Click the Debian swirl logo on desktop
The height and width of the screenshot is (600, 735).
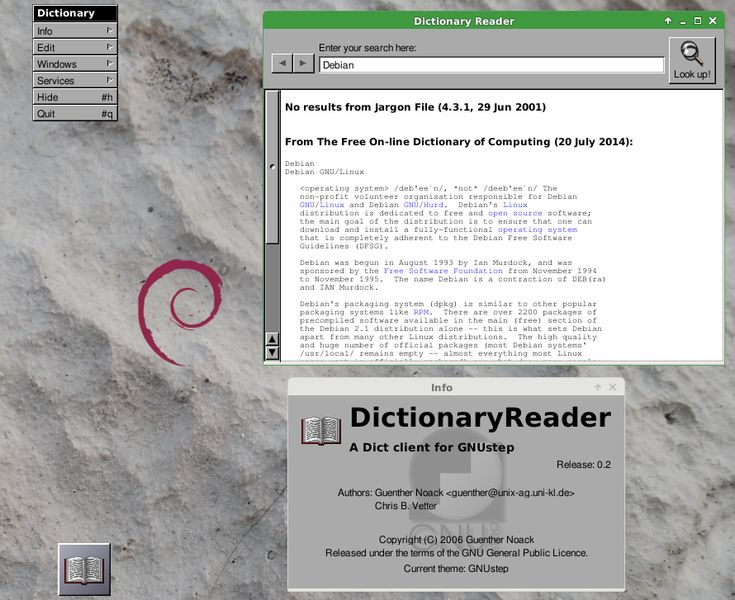click(180, 312)
